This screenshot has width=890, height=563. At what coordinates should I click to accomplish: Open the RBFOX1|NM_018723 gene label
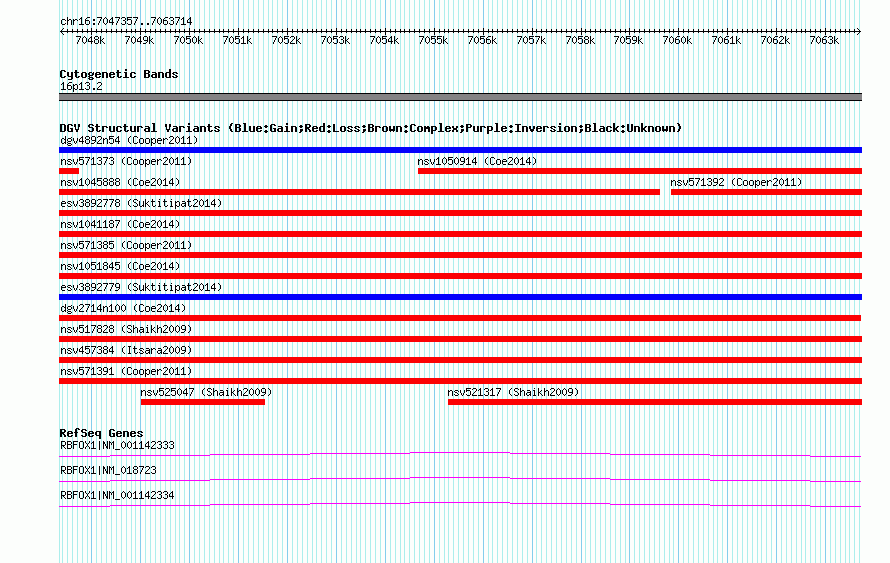coord(108,470)
